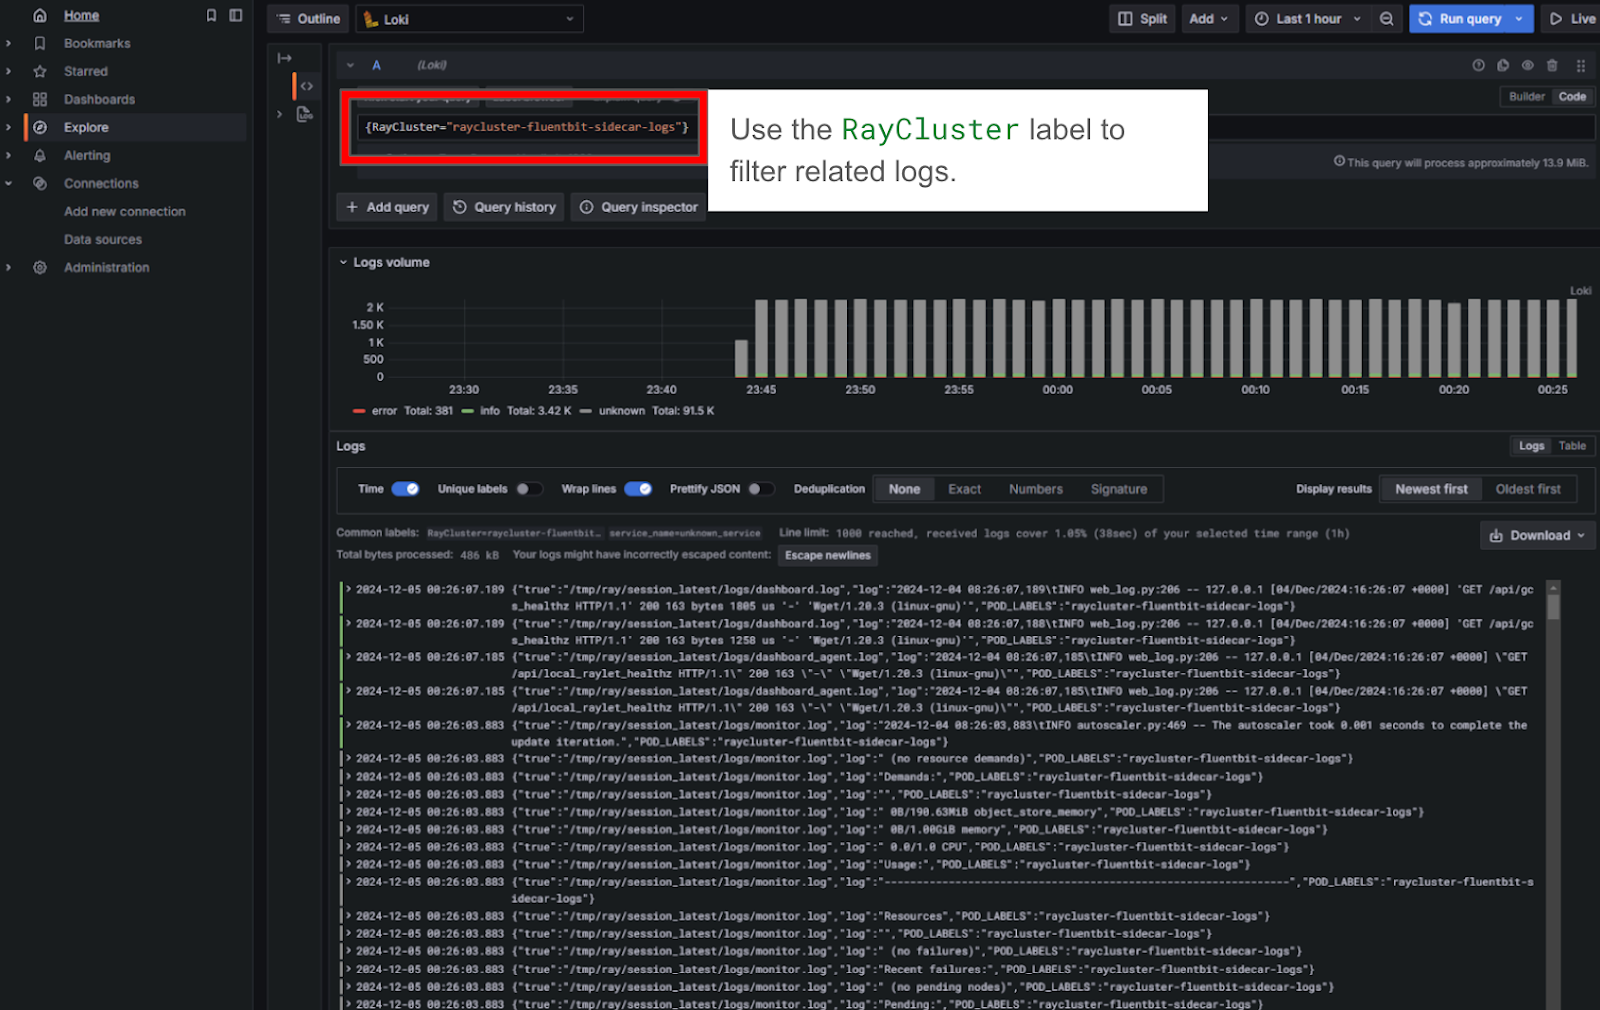Open Bookmarks in the sidebar
Screen dimensions: 1600x1010
(97, 43)
